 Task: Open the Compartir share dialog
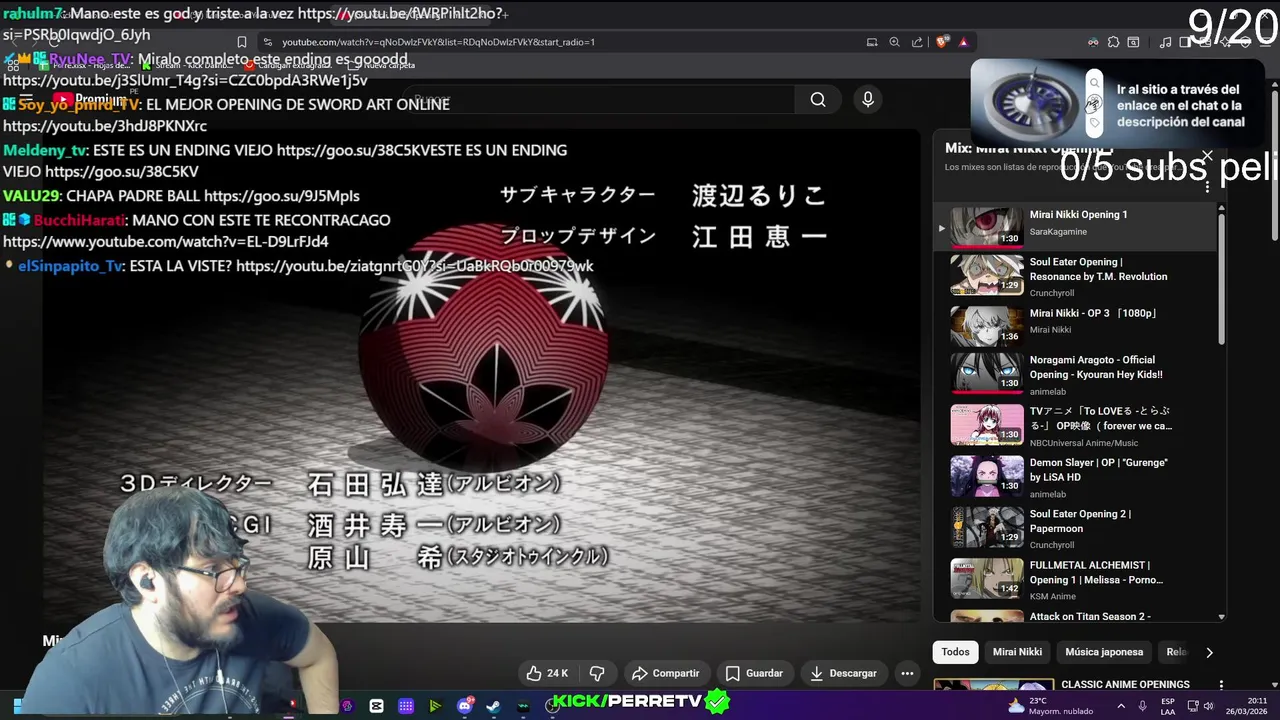click(665, 673)
